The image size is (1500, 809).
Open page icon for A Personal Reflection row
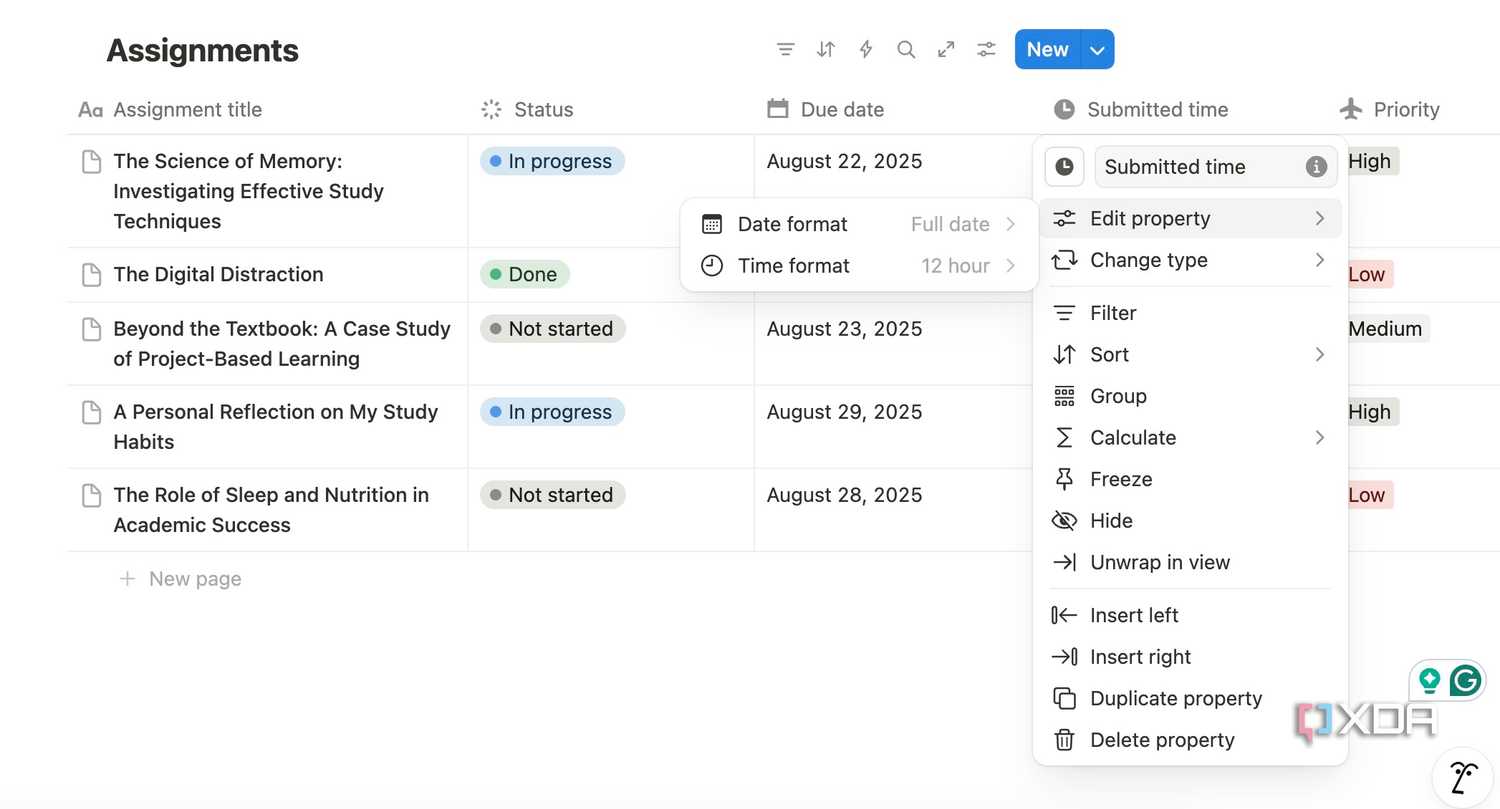point(91,412)
